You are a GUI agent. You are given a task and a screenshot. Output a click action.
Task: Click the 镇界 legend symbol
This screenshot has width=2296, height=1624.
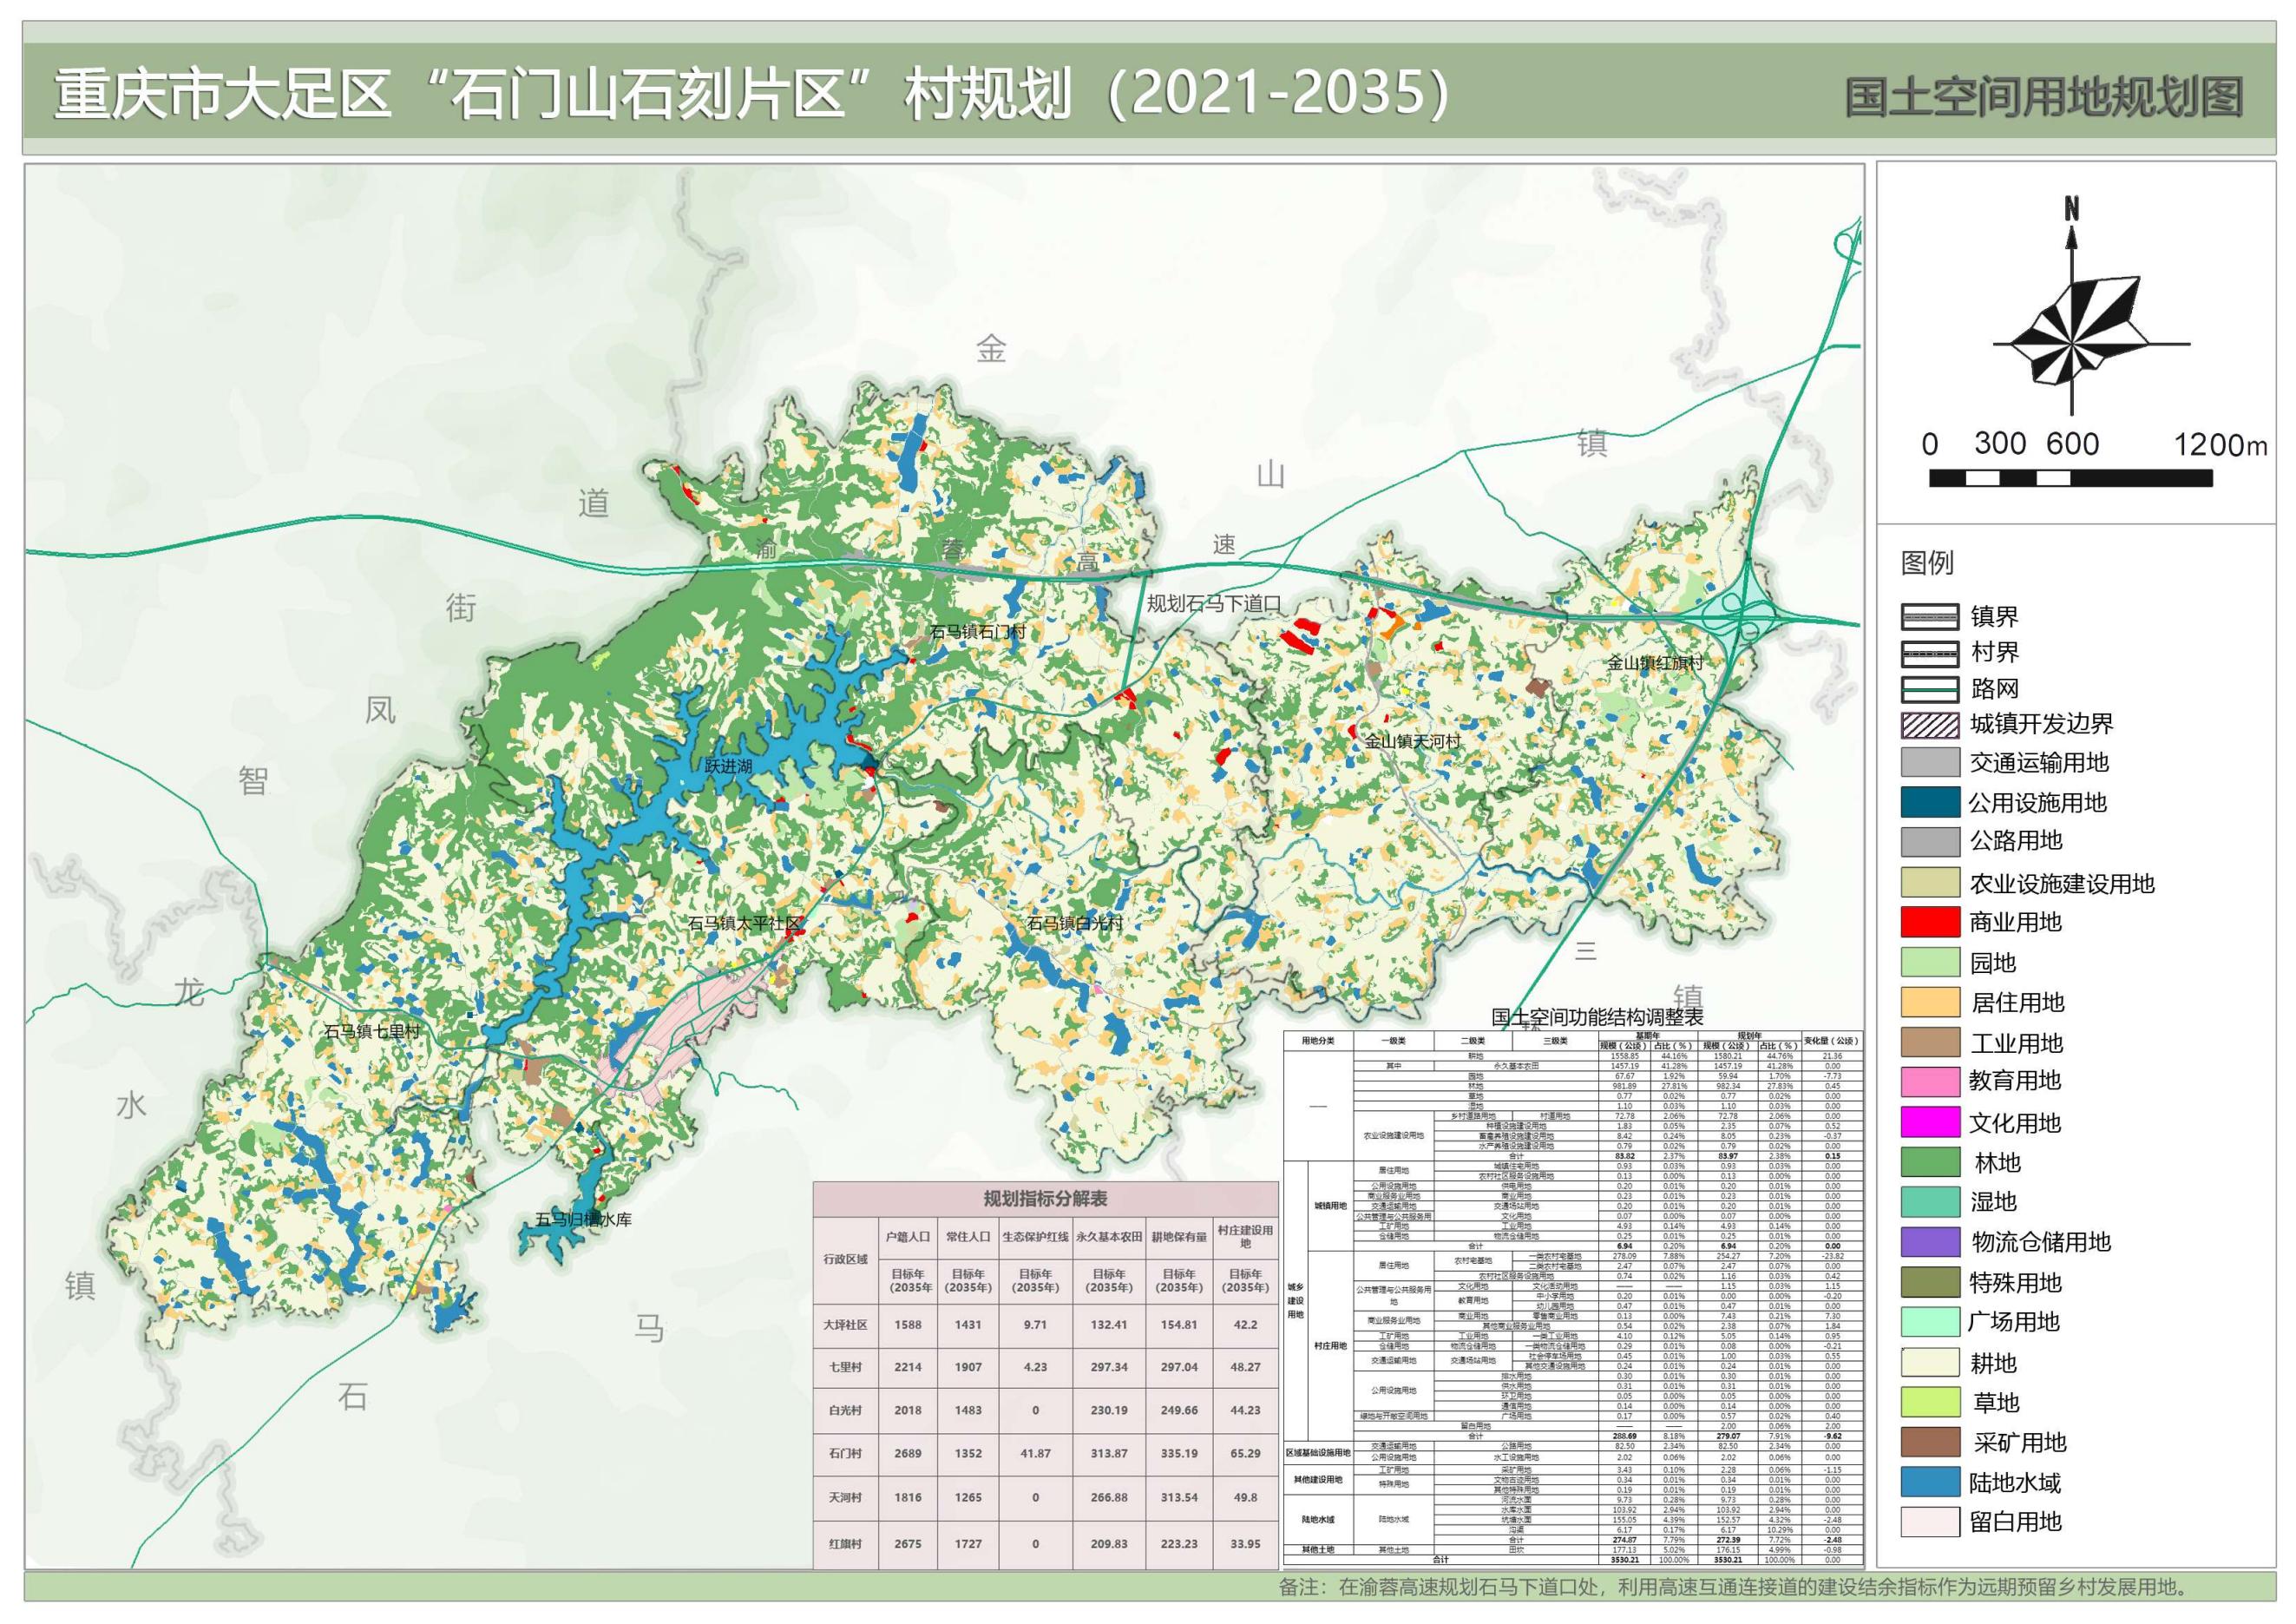[1930, 617]
